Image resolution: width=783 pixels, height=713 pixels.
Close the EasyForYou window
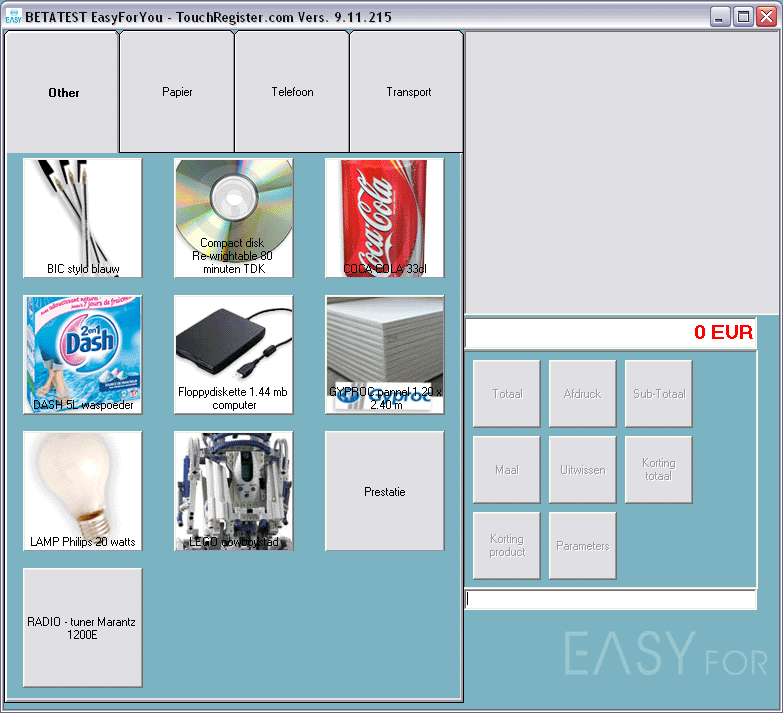[x=767, y=16]
